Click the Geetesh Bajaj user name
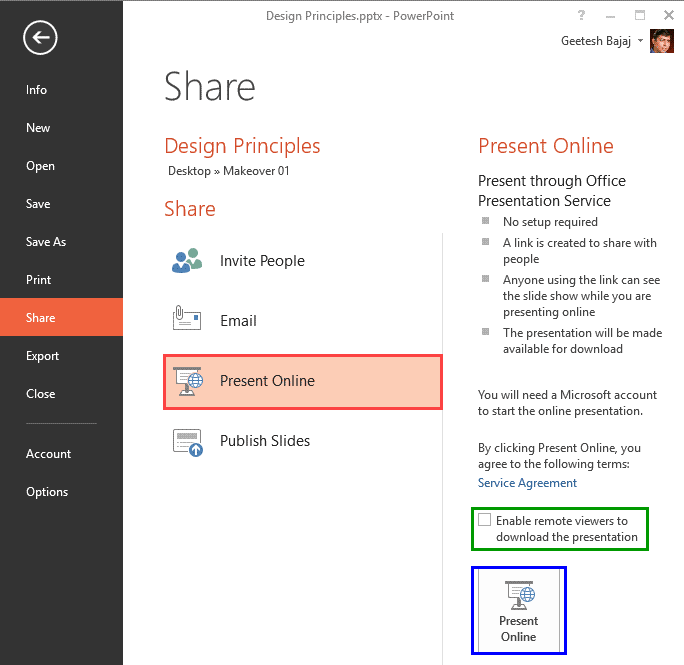Image resolution: width=684 pixels, height=665 pixels. click(596, 41)
